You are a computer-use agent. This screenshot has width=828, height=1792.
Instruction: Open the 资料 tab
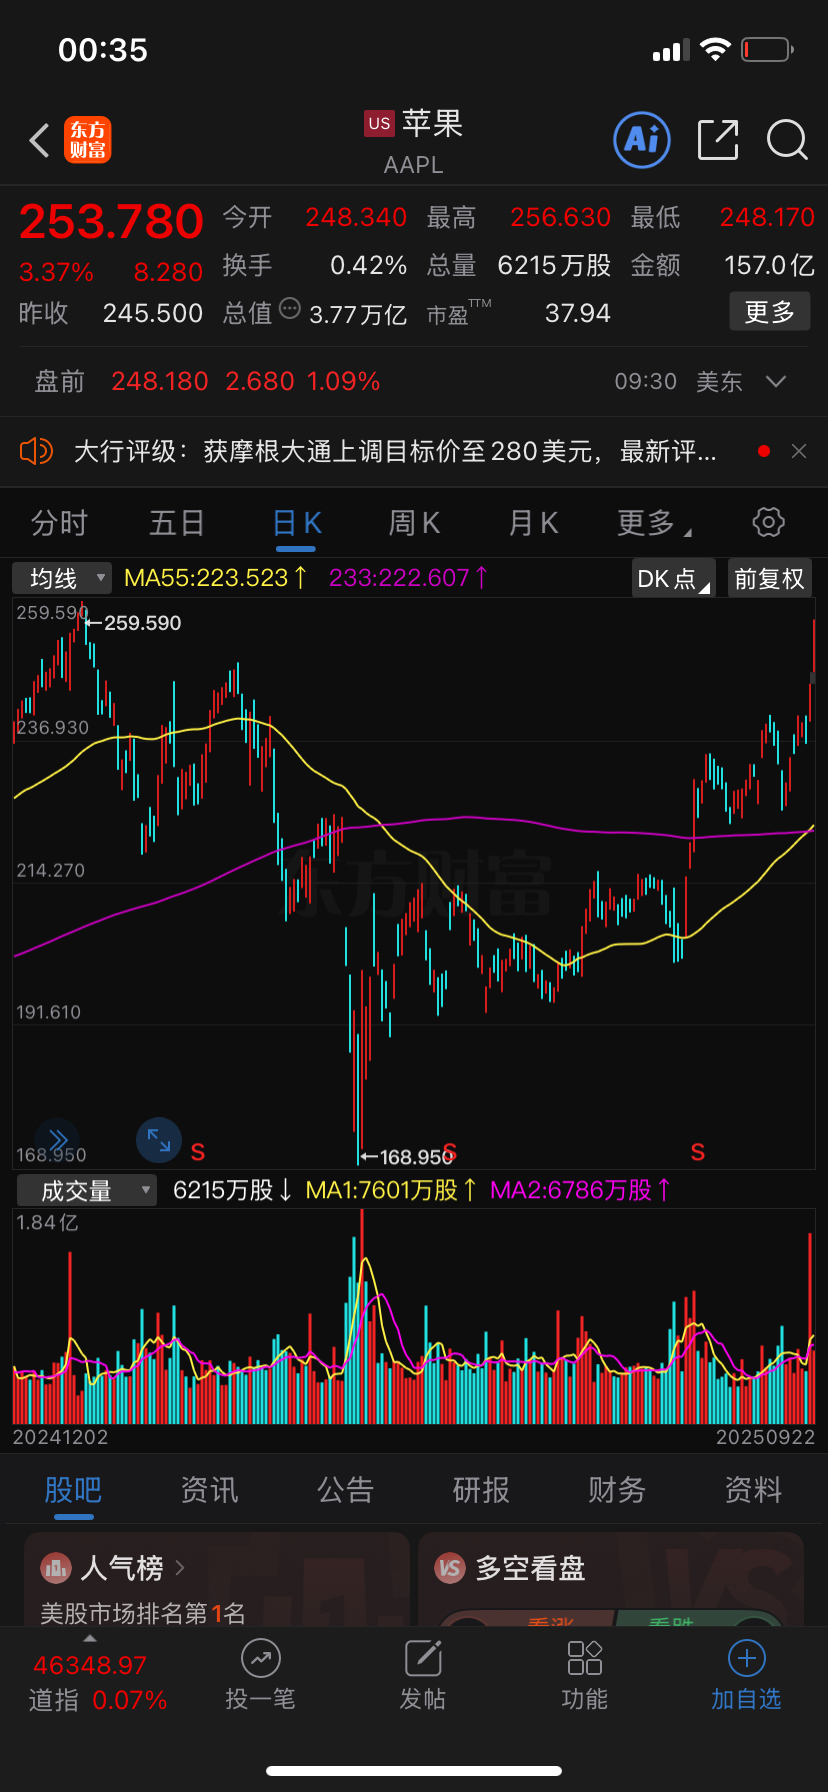(753, 1490)
